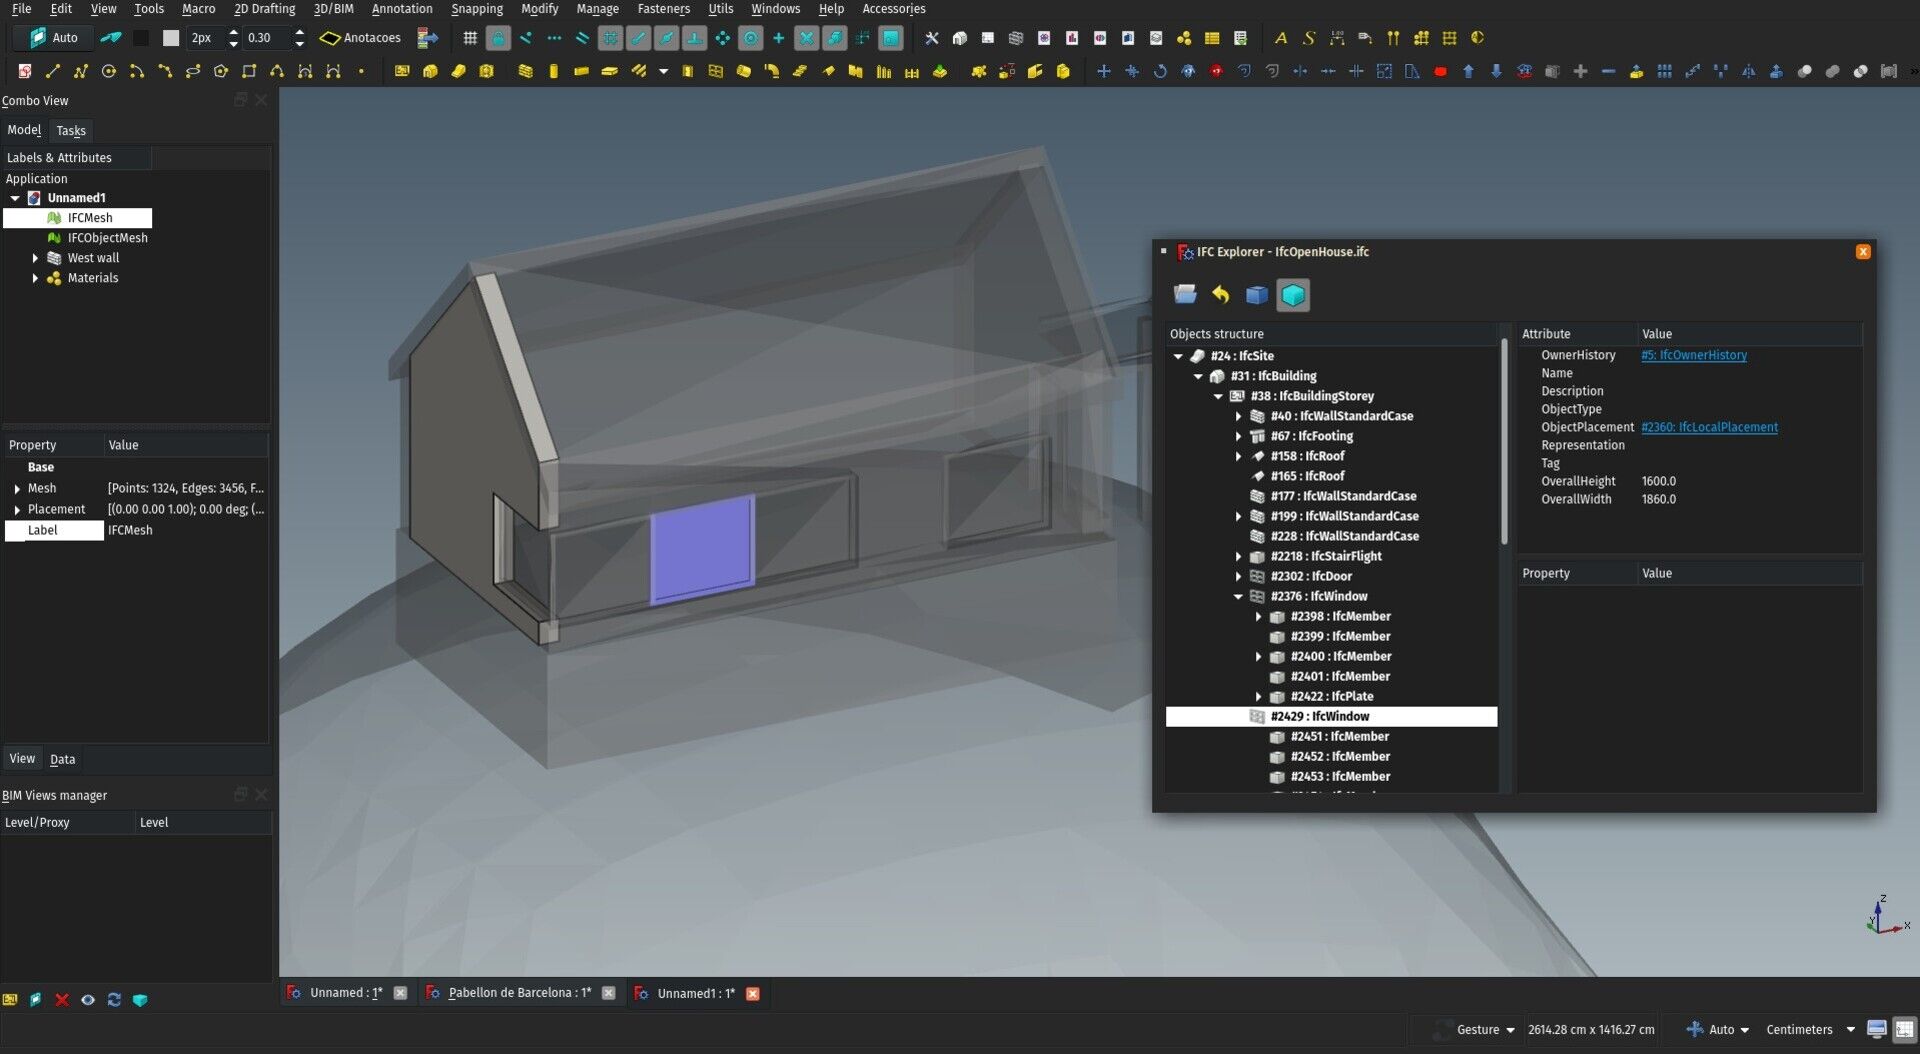Image resolution: width=1920 pixels, height=1054 pixels.
Task: Select the Draft rectangle tool
Action: 249,71
